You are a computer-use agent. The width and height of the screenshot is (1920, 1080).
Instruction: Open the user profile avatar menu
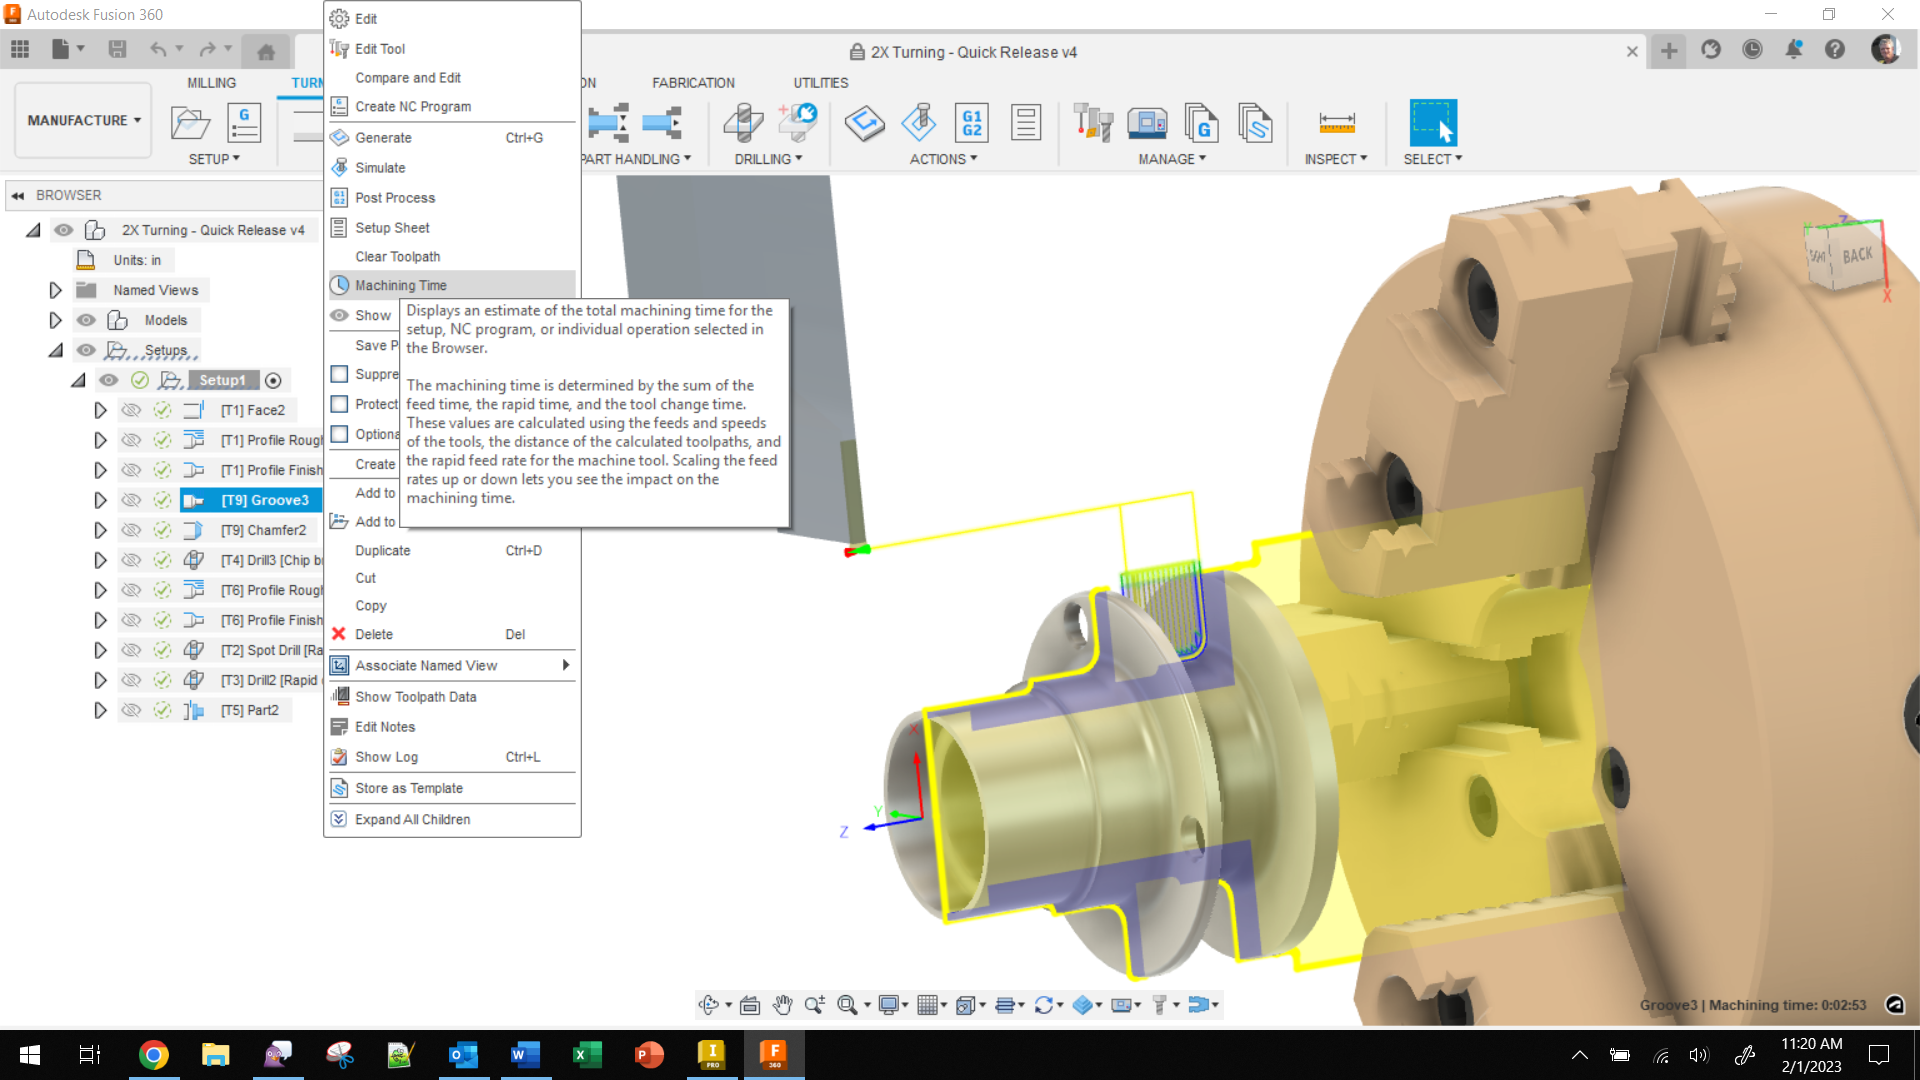point(1885,51)
